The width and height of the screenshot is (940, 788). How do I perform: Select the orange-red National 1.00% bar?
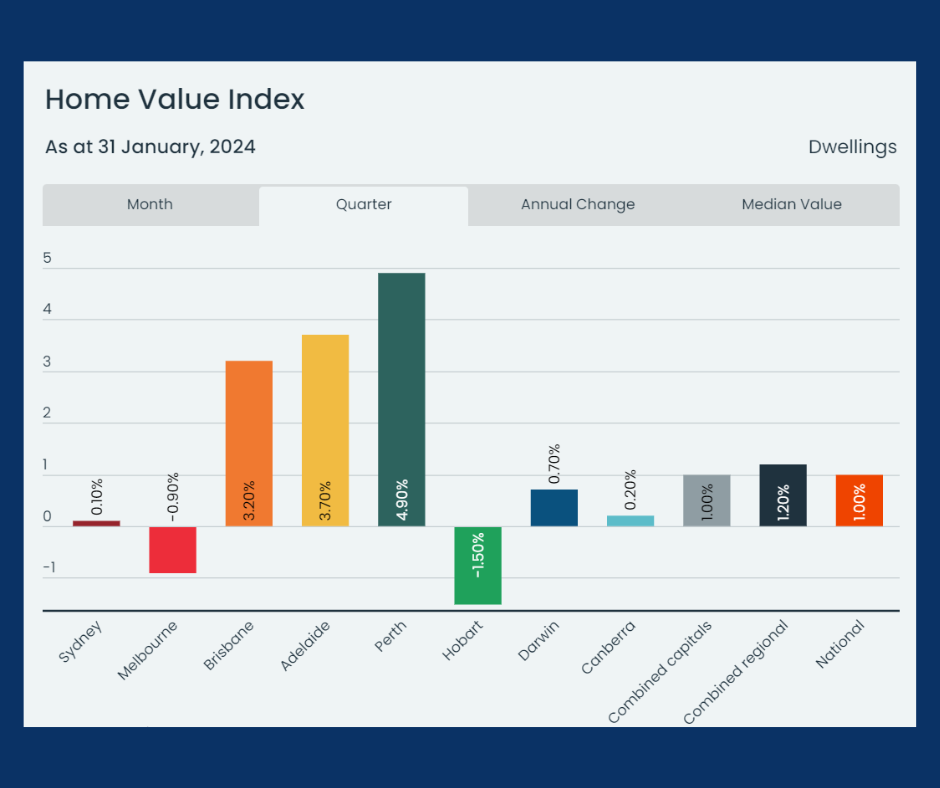[x=859, y=501]
